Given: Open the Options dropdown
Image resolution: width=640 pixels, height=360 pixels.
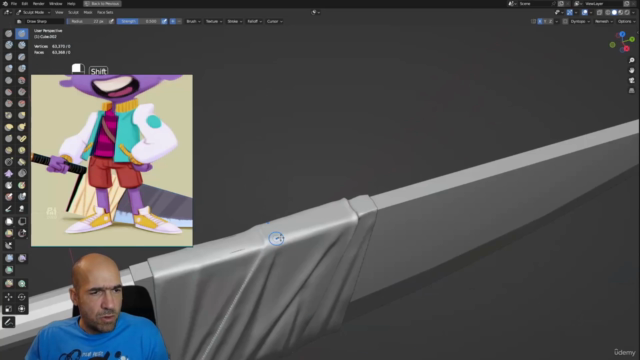Looking at the screenshot, I should (x=626, y=21).
